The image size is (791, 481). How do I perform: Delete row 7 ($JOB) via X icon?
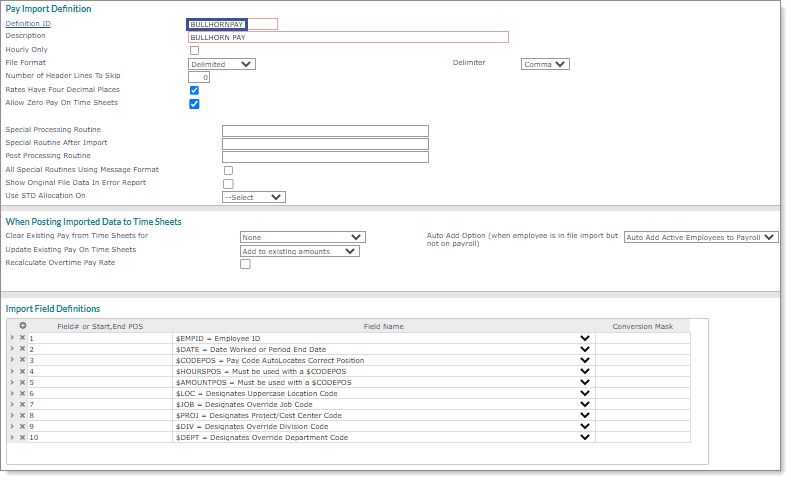(x=22, y=404)
